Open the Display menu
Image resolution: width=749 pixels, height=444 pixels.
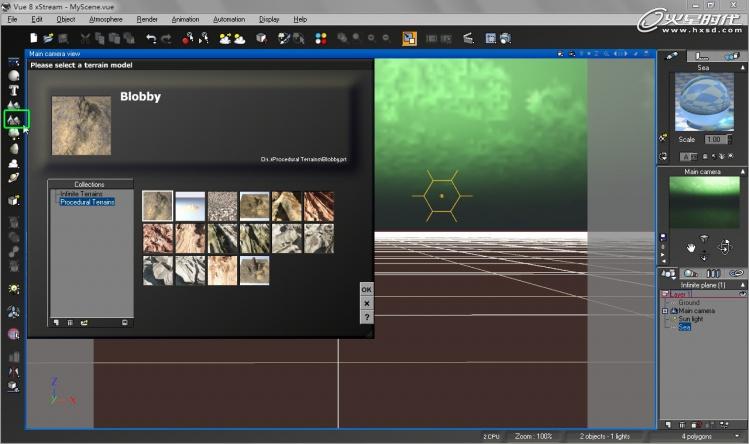[269, 20]
